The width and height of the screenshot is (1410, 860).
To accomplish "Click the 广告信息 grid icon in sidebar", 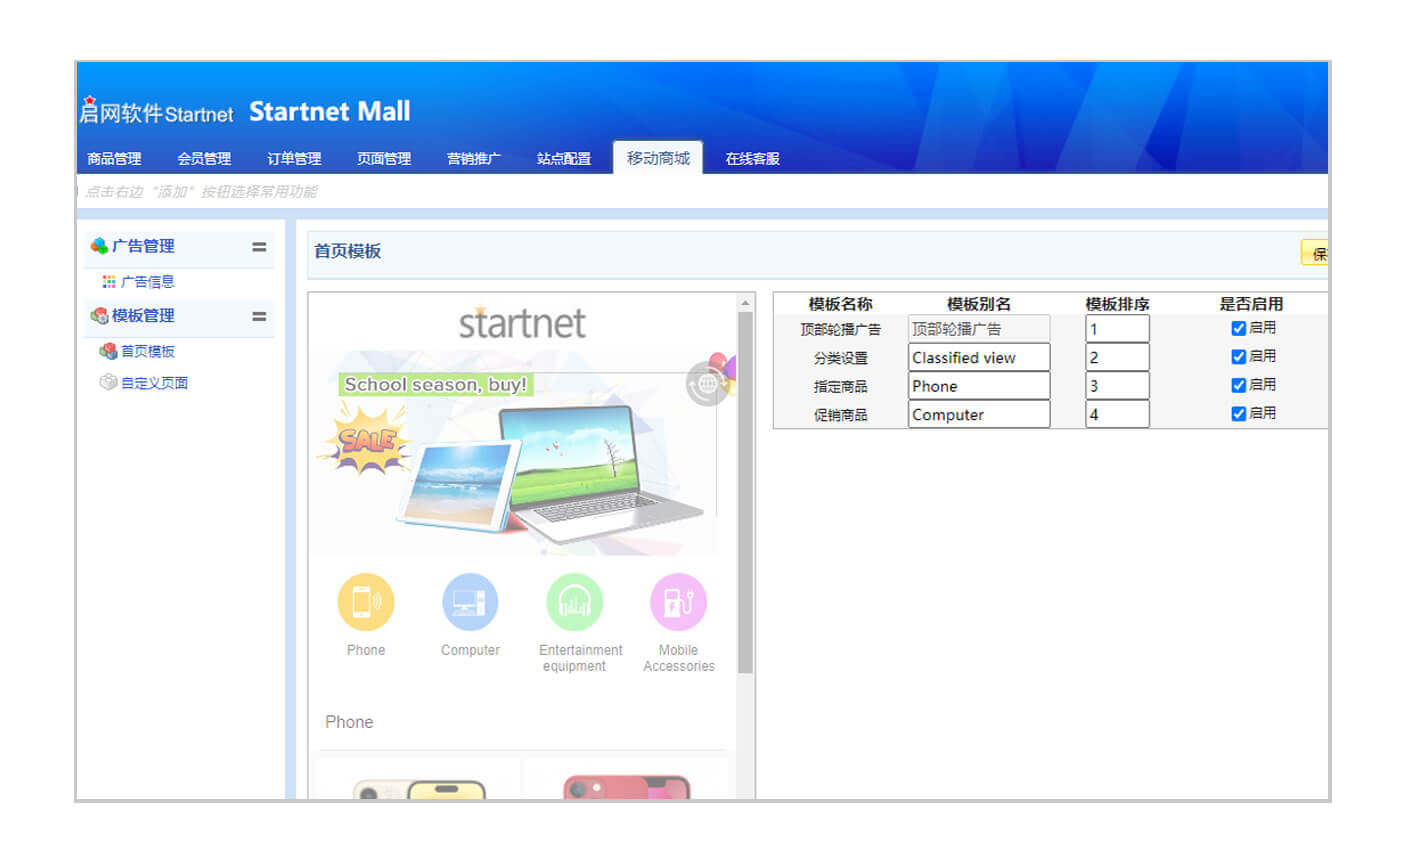I will 109,282.
